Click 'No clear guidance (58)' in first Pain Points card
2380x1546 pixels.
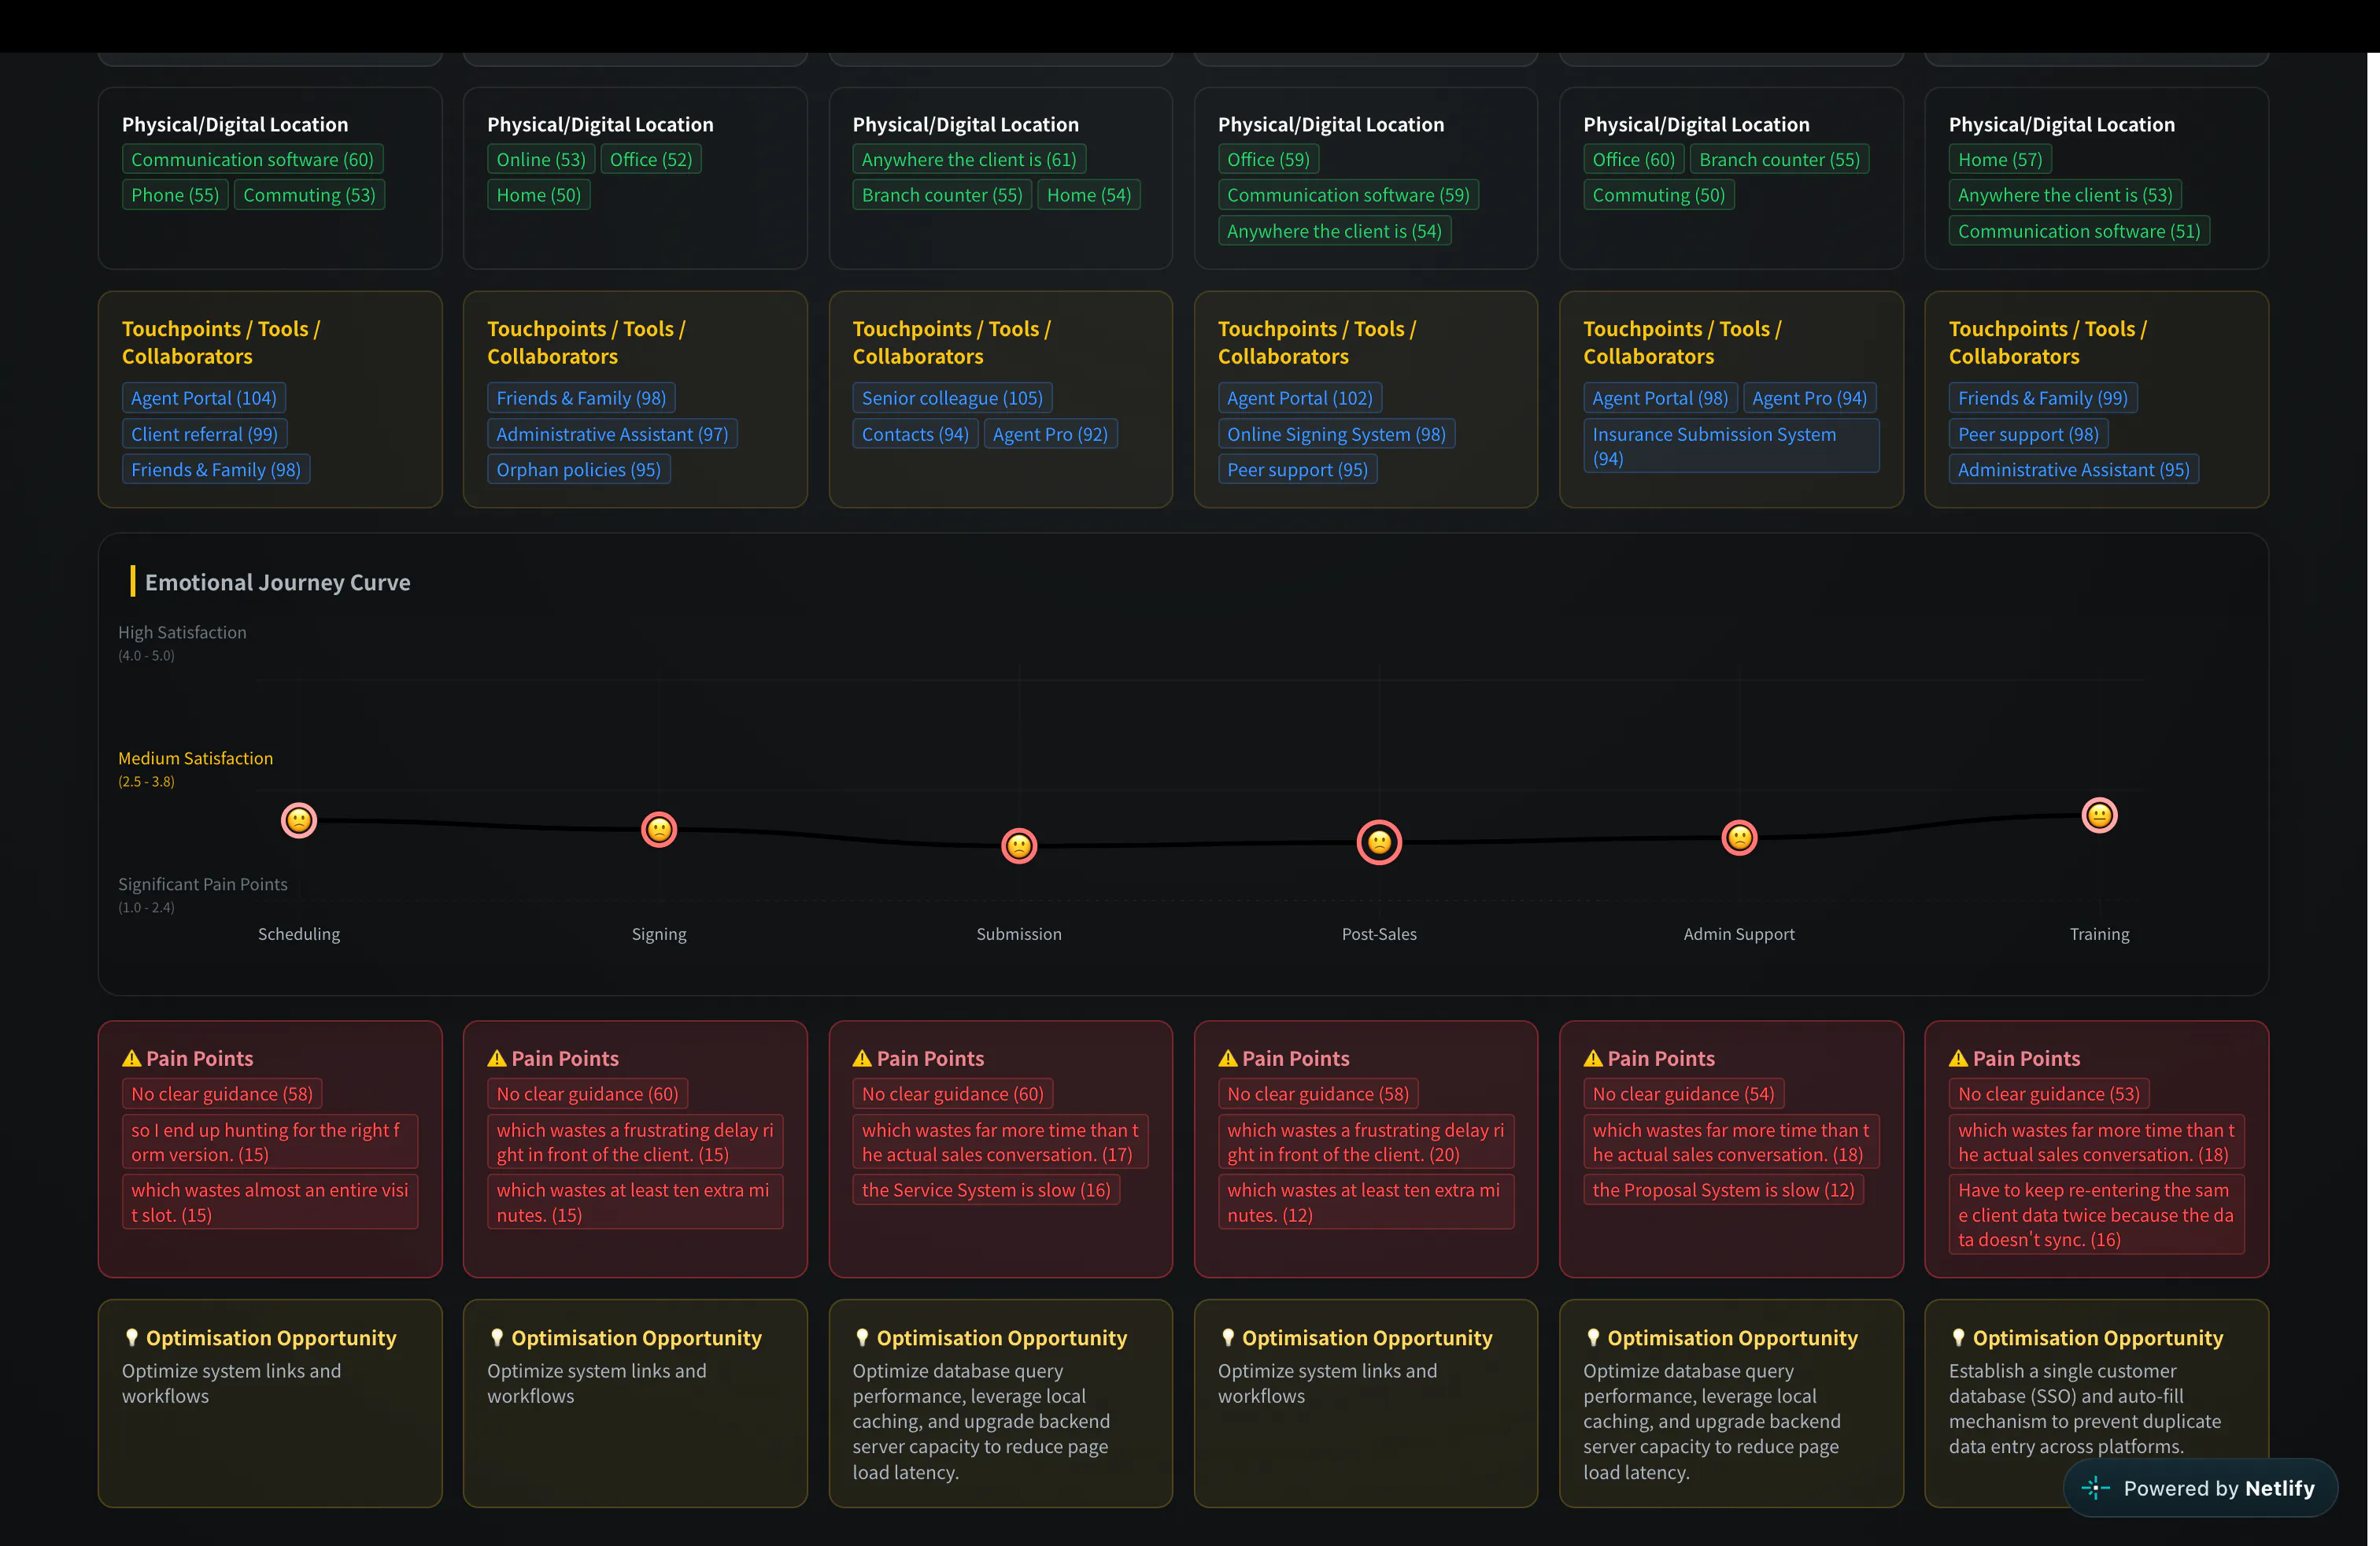click(222, 1094)
